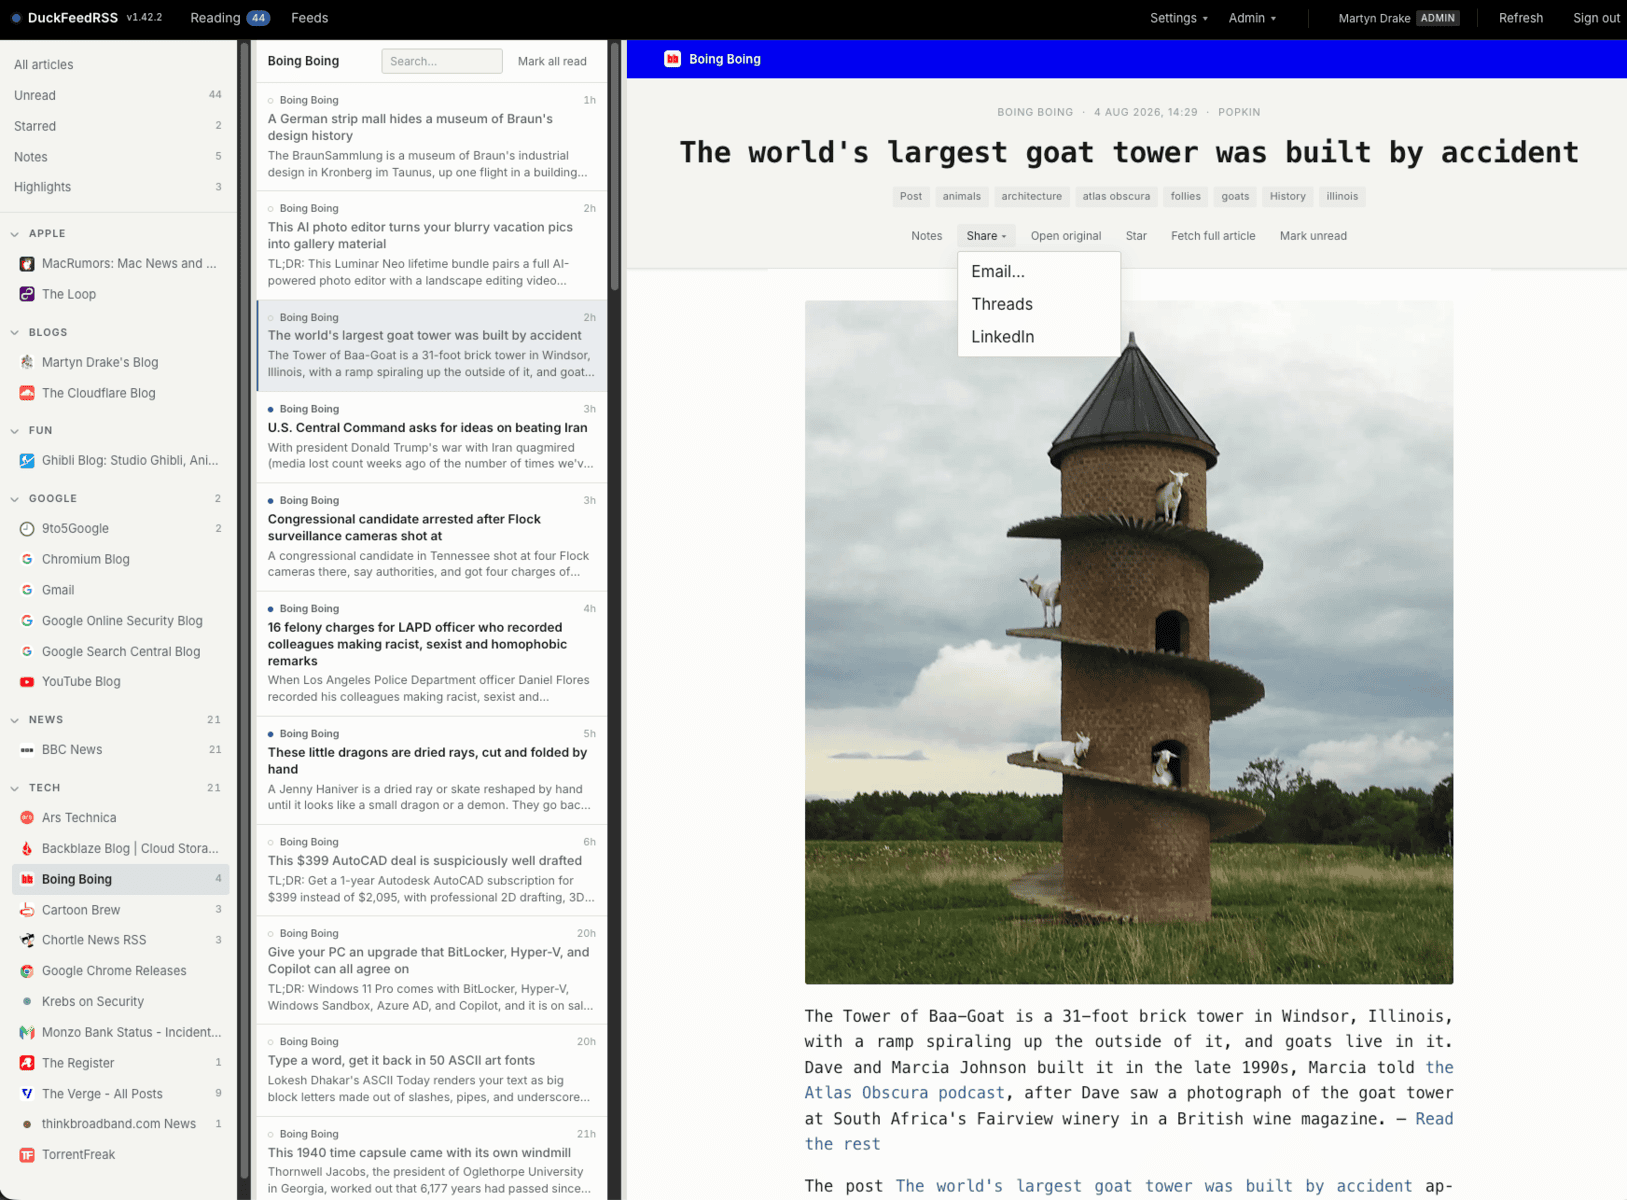Click Boing Boing sidebar feed icon

coord(27,879)
